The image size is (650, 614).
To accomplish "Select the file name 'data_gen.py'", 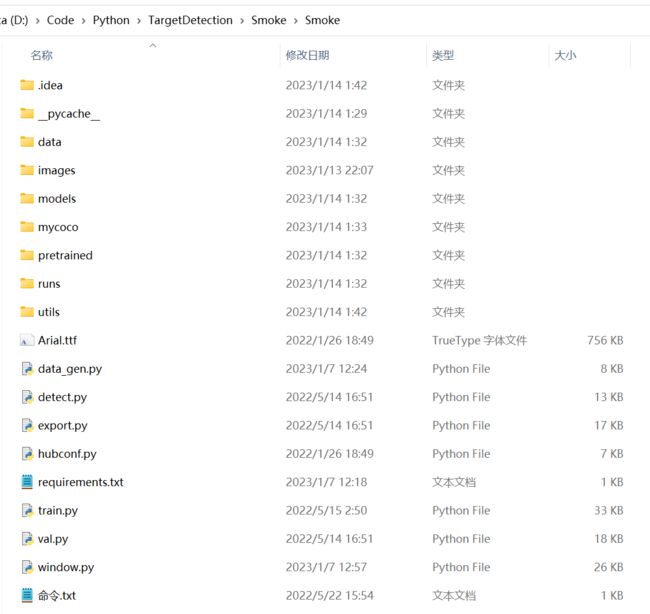I will [70, 369].
